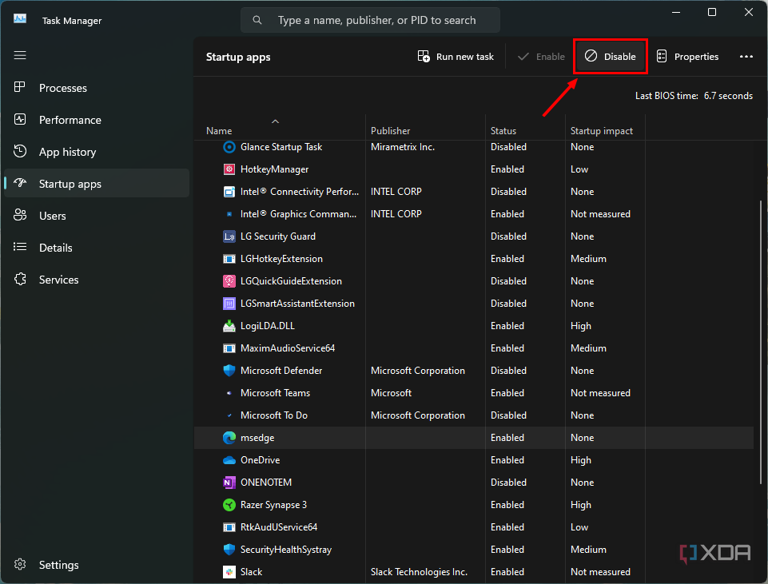Click the LGQuickGuideExtension icon
The image size is (768, 584).
(x=229, y=281)
